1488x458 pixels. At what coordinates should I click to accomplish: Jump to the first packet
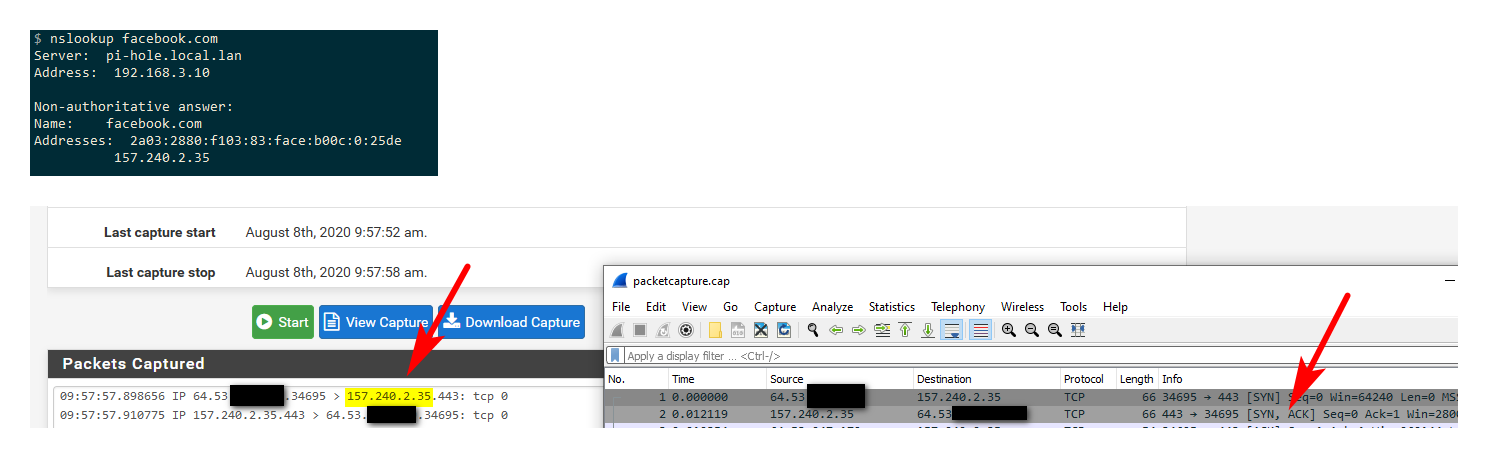coord(905,330)
